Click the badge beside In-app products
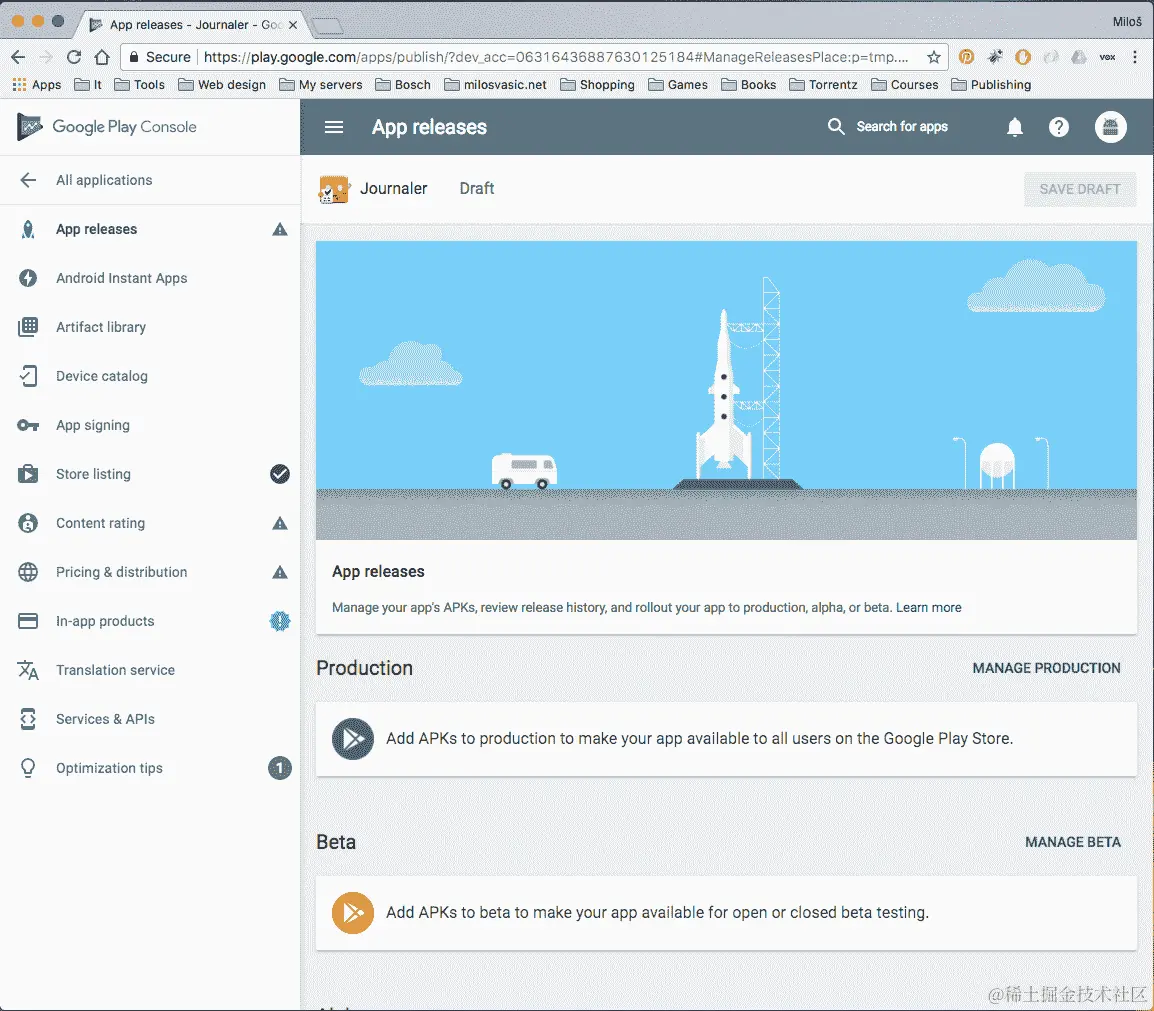The image size is (1154, 1011). [x=280, y=621]
